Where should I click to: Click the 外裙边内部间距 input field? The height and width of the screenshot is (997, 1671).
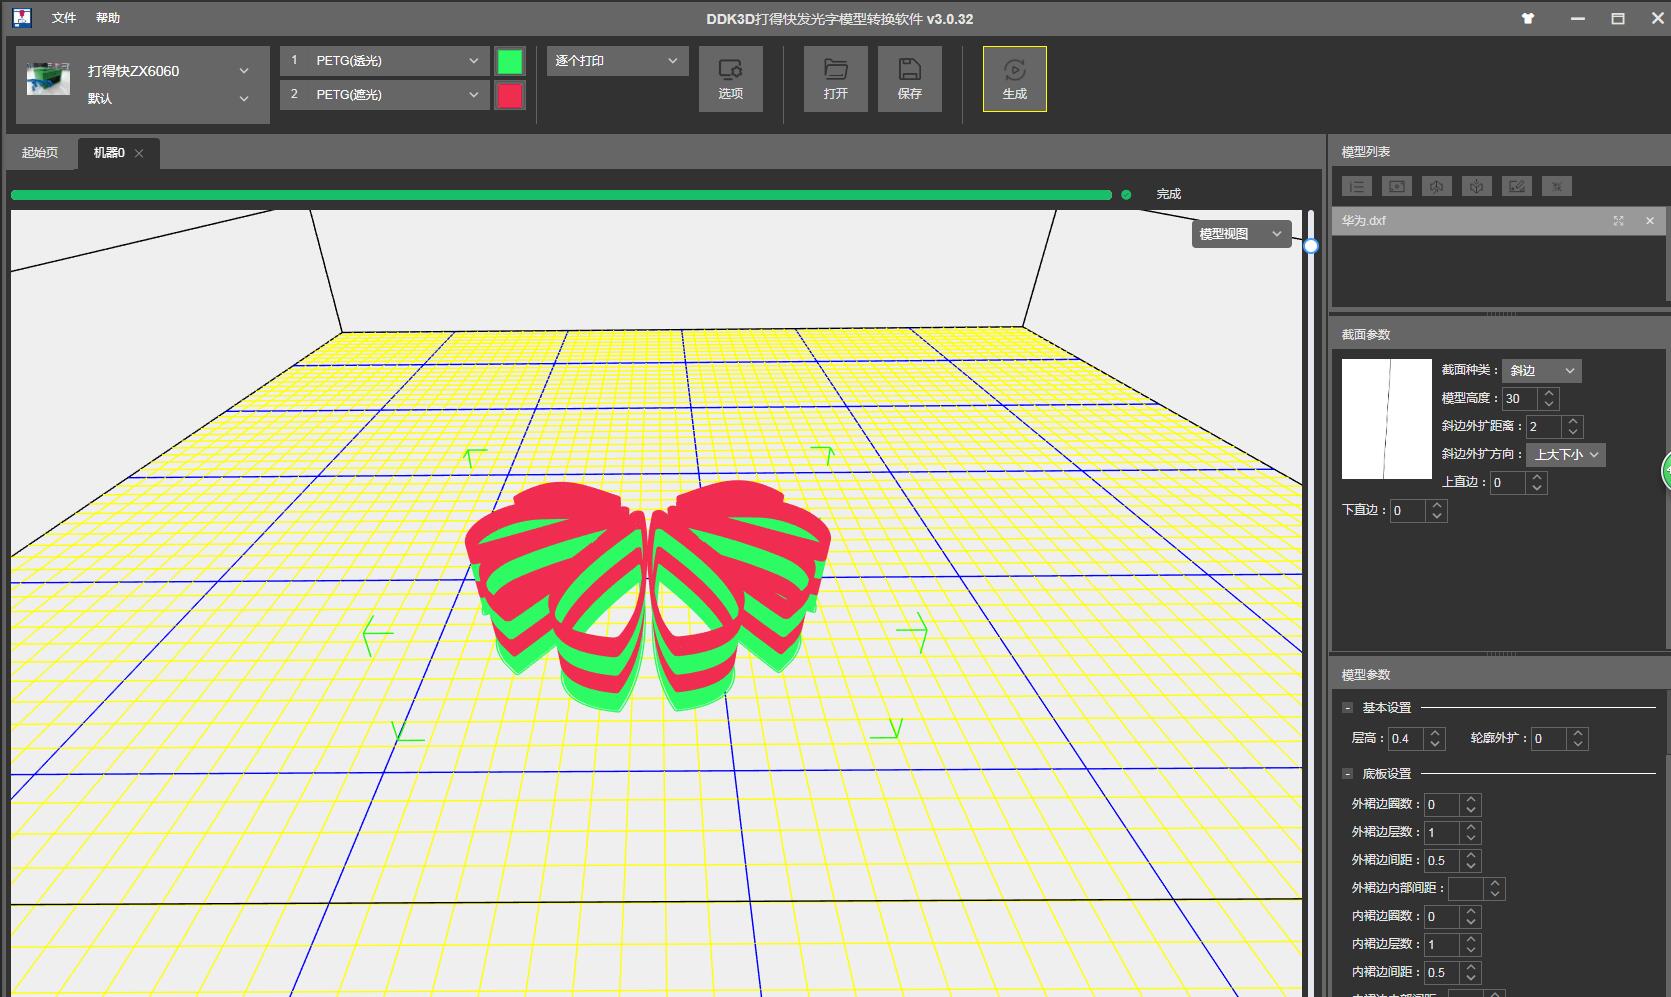click(1466, 889)
